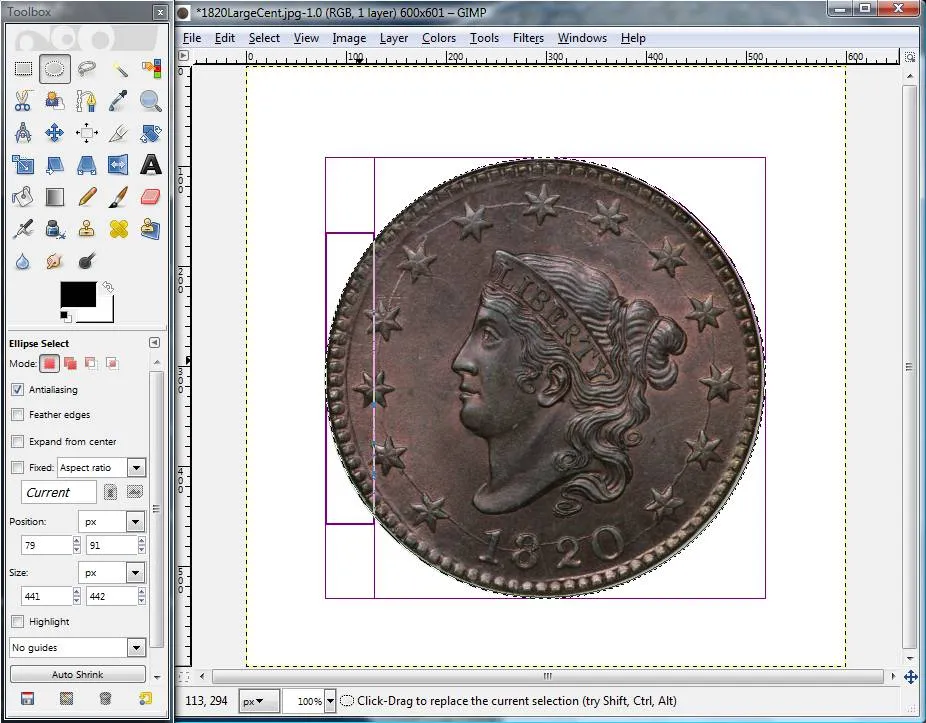Click the delete tool options trash button
Screen dimensions: 926x723
(x=105, y=699)
